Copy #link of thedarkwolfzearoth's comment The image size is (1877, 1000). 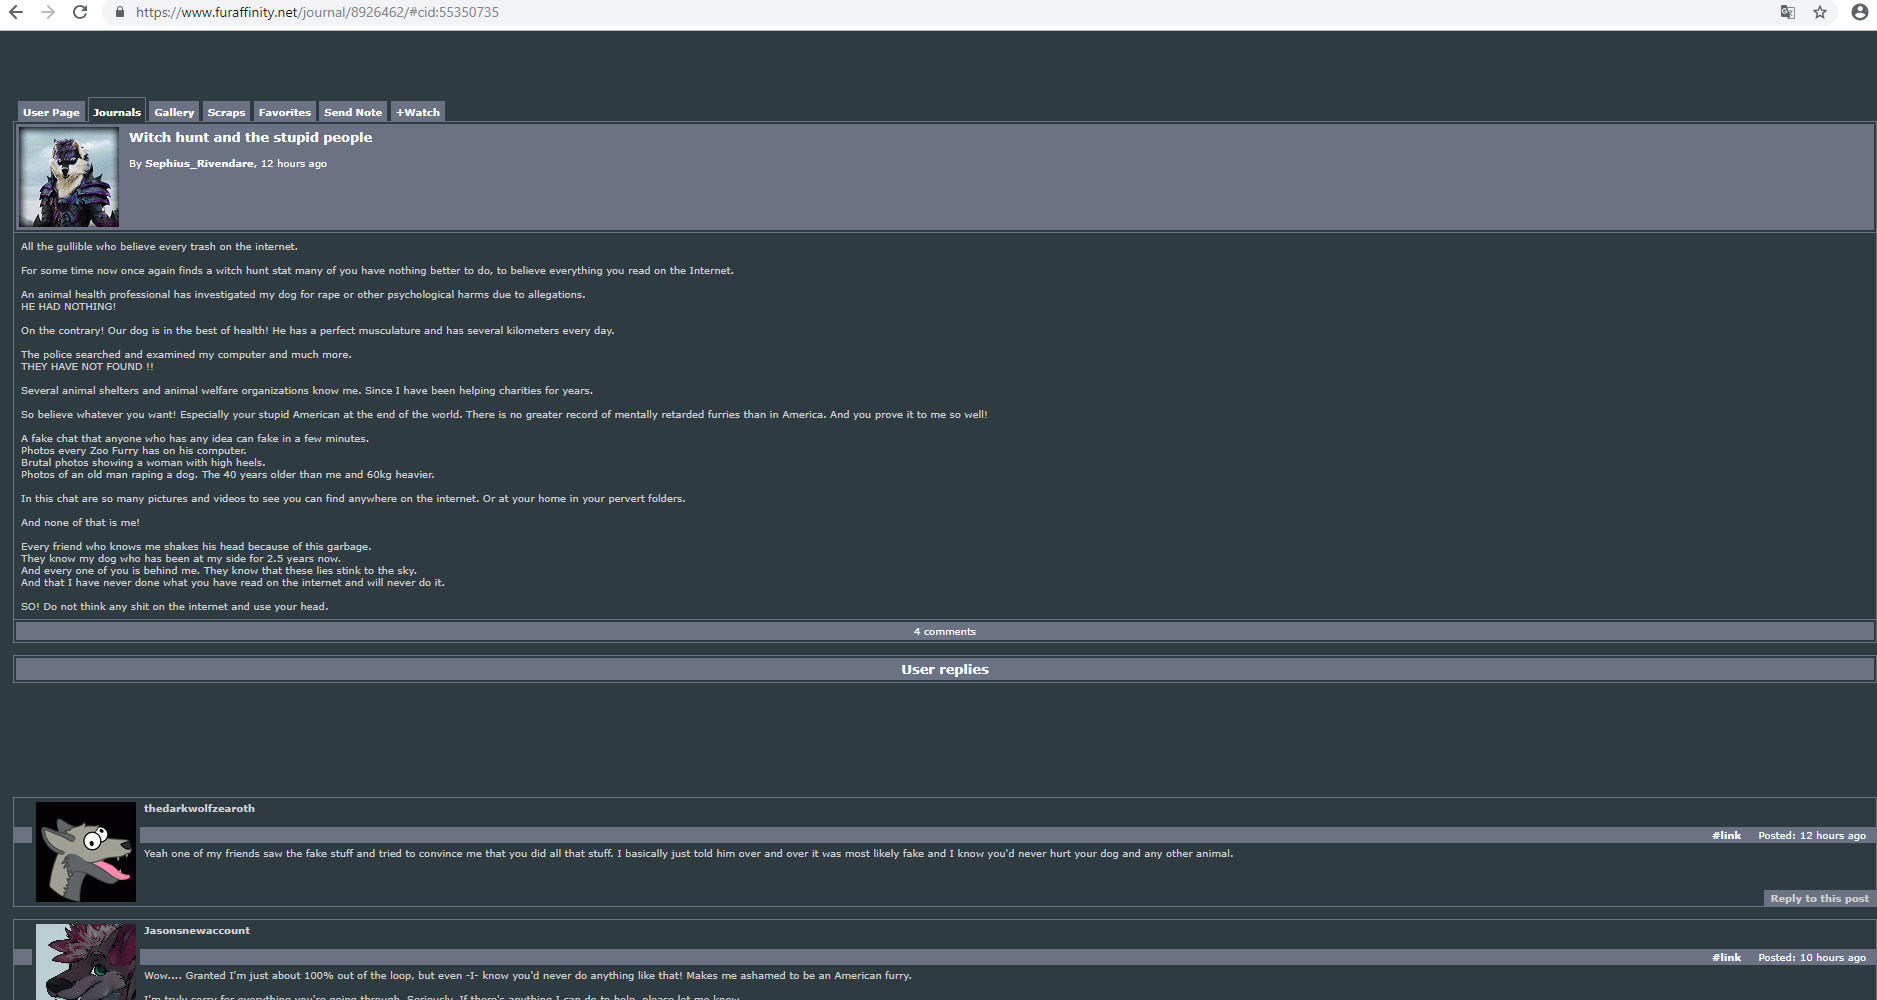[1726, 835]
